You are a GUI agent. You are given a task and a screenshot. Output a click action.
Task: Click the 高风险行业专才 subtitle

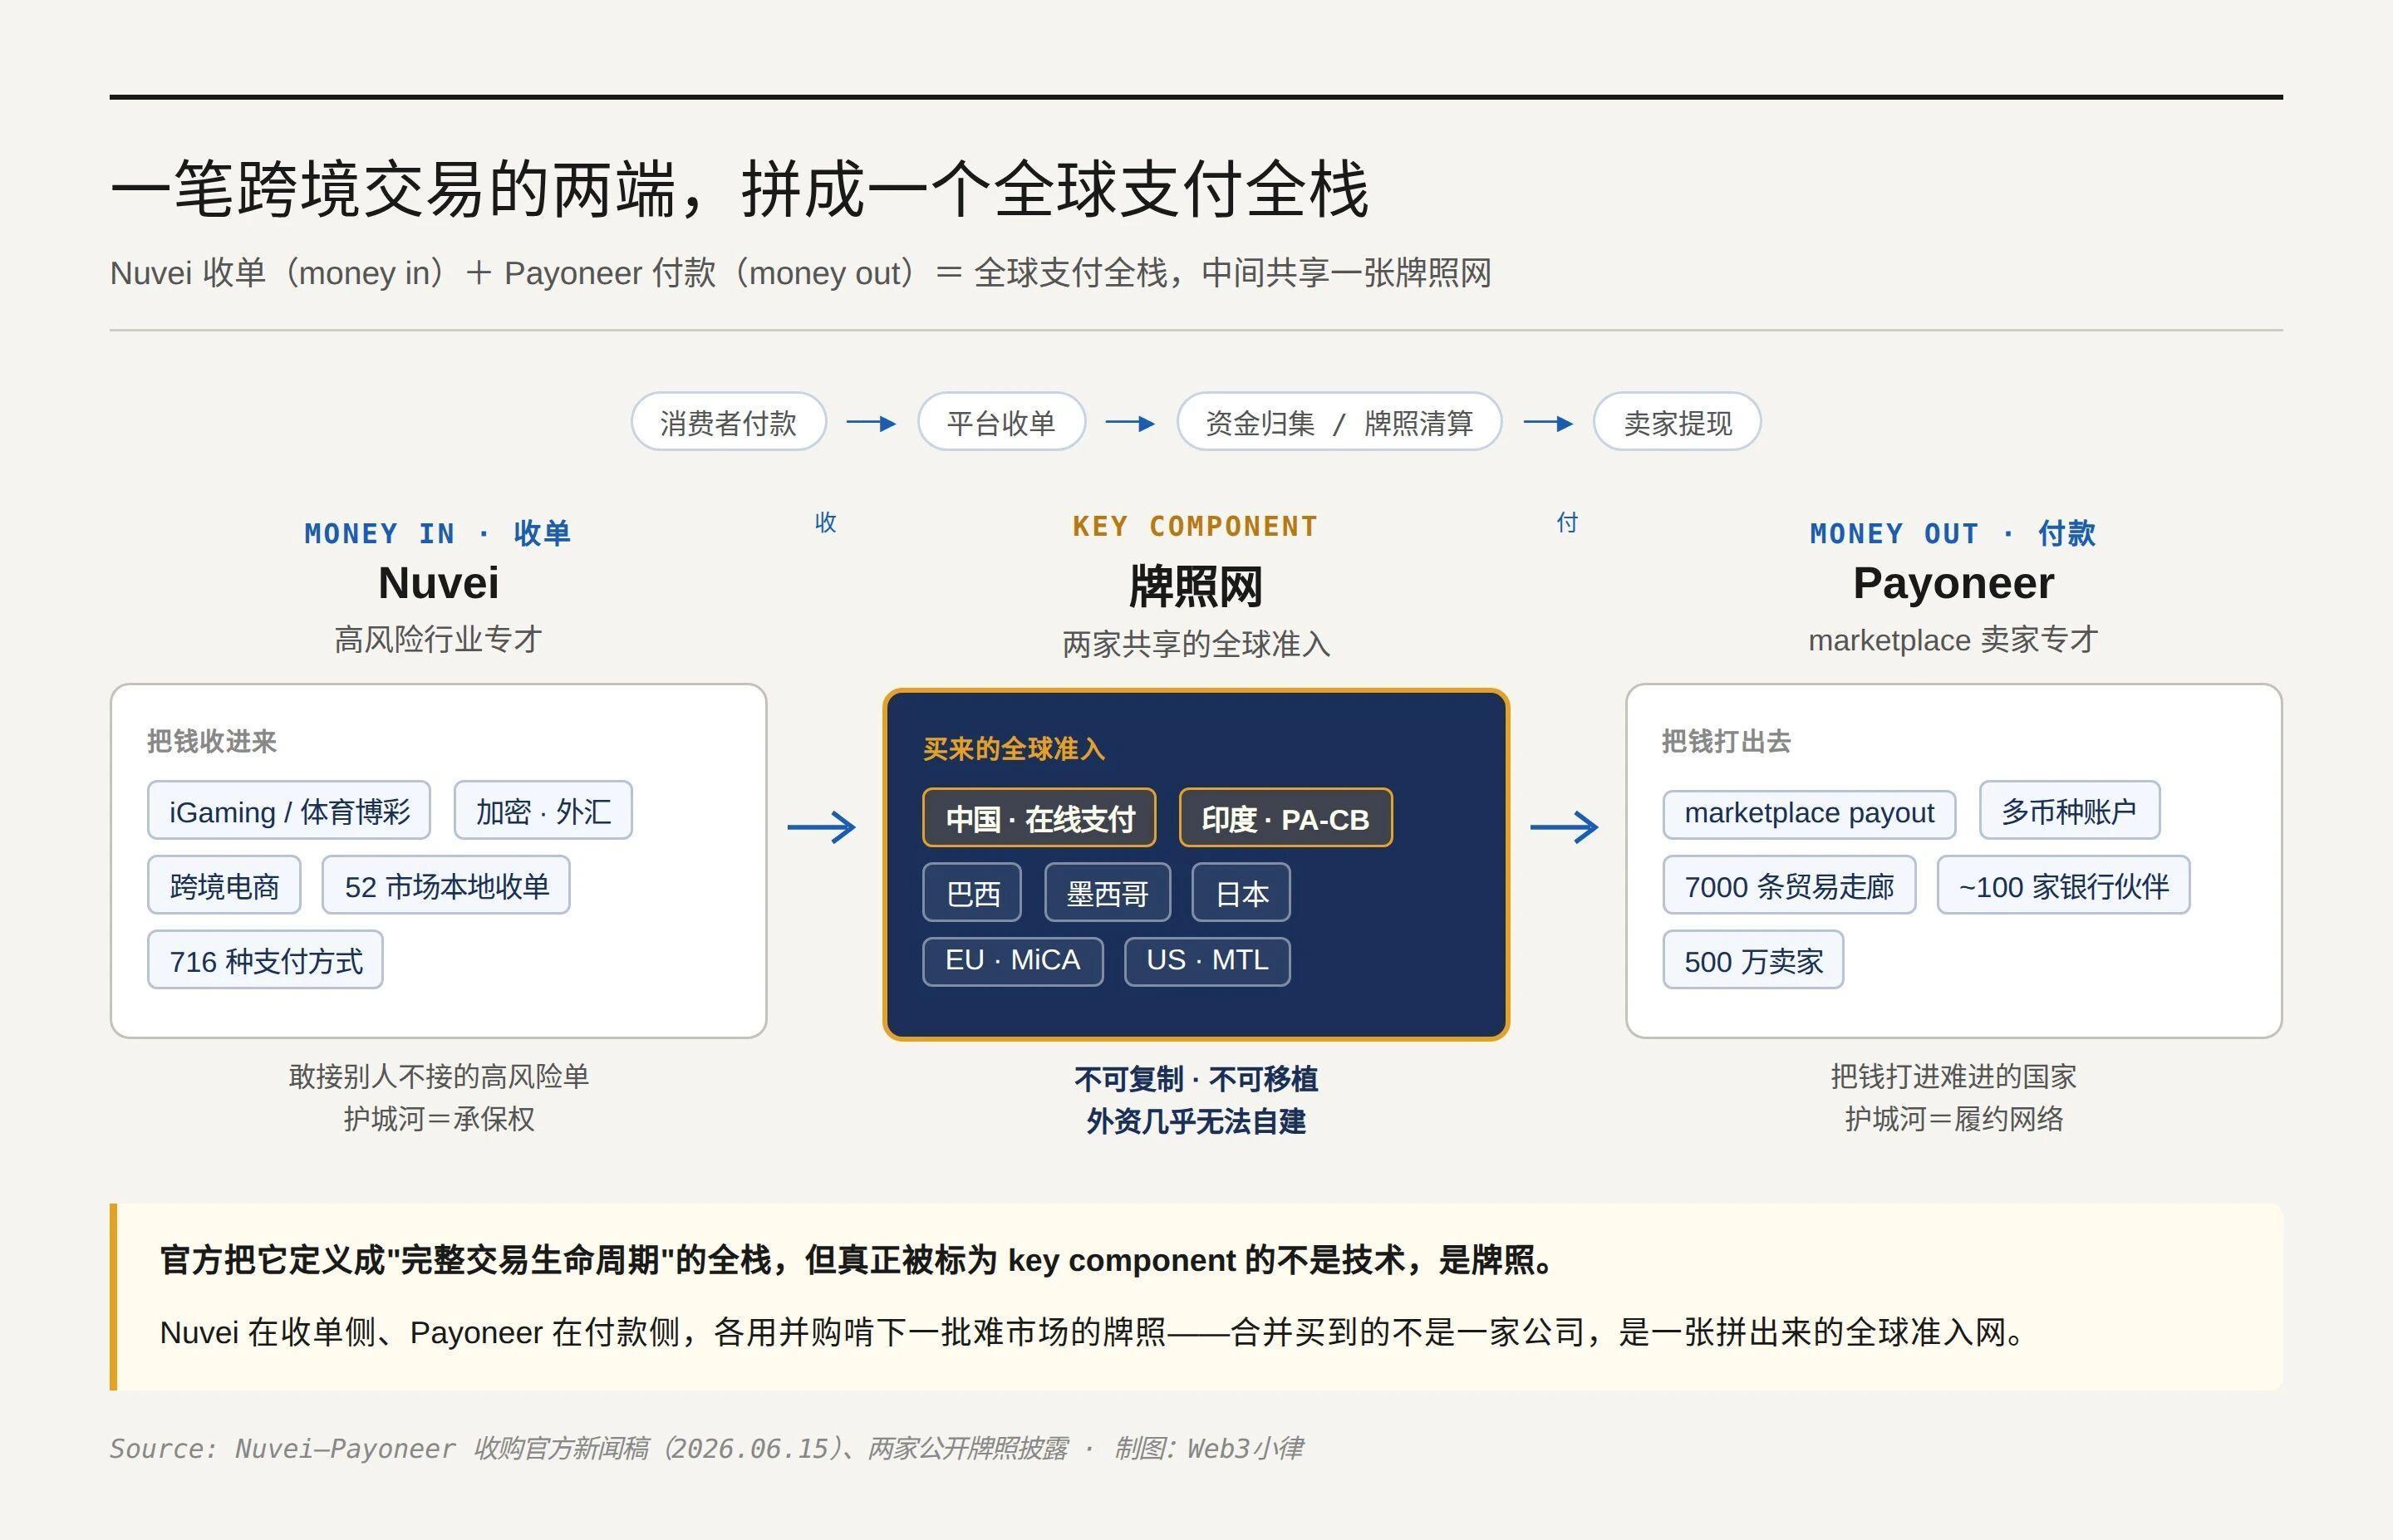coord(438,639)
